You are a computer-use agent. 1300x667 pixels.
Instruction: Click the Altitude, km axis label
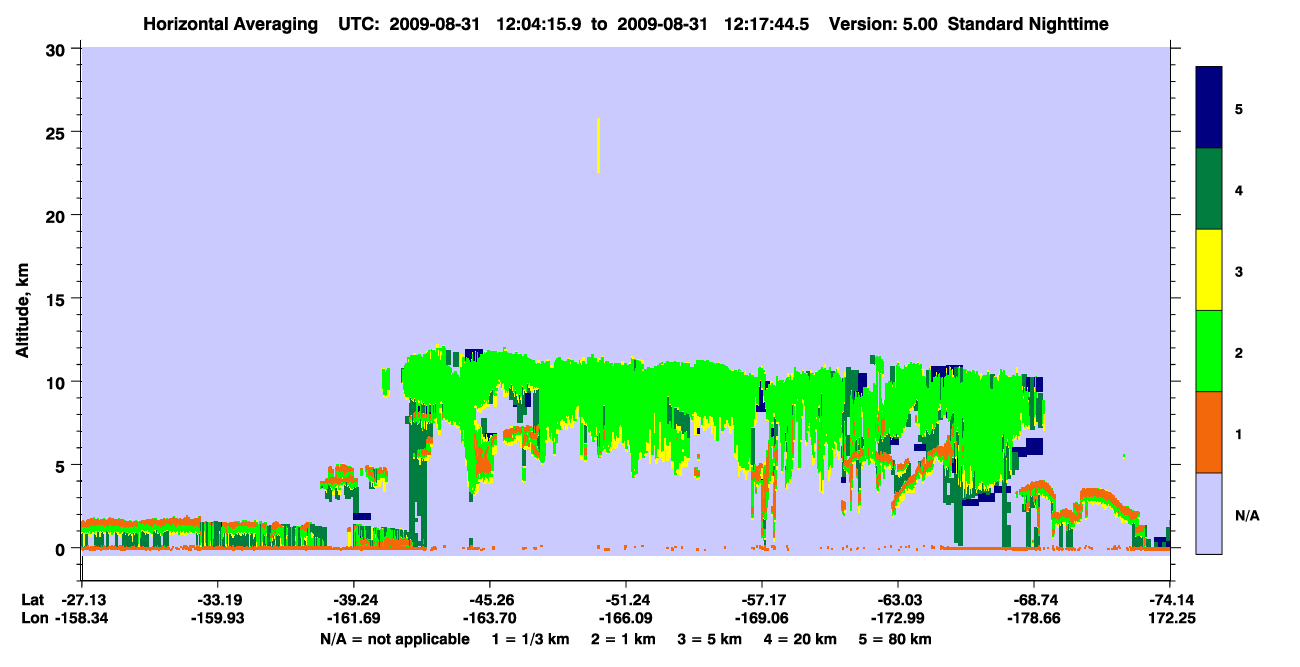[22, 300]
